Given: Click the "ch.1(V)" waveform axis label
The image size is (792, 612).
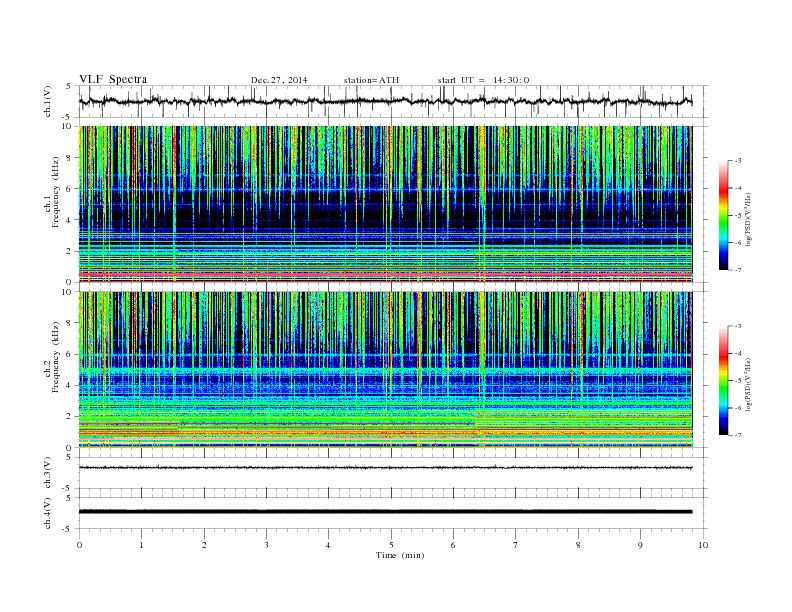Looking at the screenshot, I should pos(48,101).
